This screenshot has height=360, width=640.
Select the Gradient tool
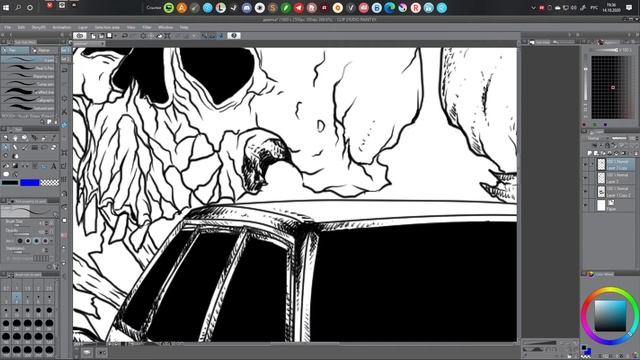(15, 166)
